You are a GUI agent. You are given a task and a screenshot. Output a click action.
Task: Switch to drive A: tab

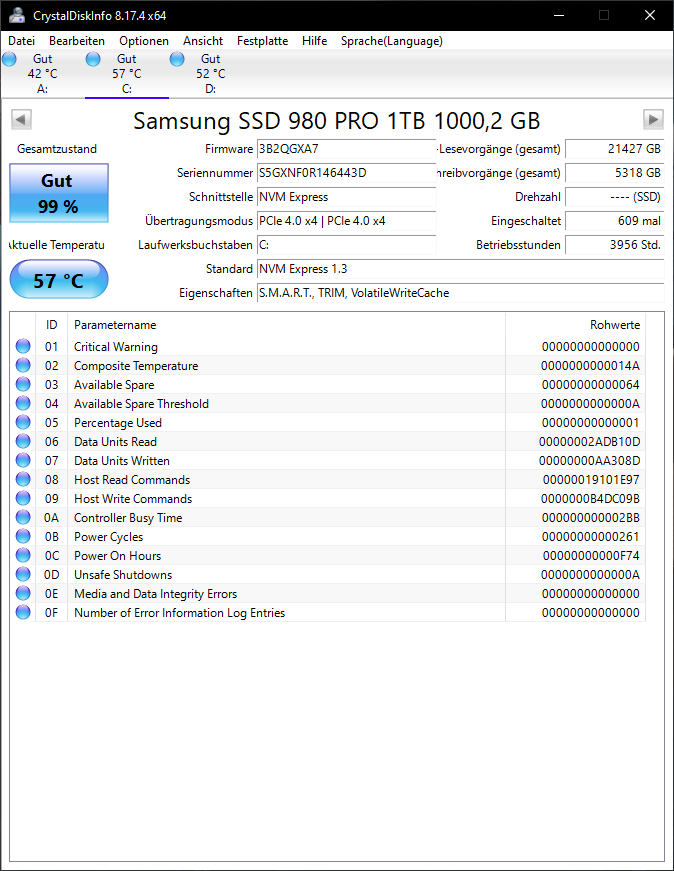(x=42, y=74)
